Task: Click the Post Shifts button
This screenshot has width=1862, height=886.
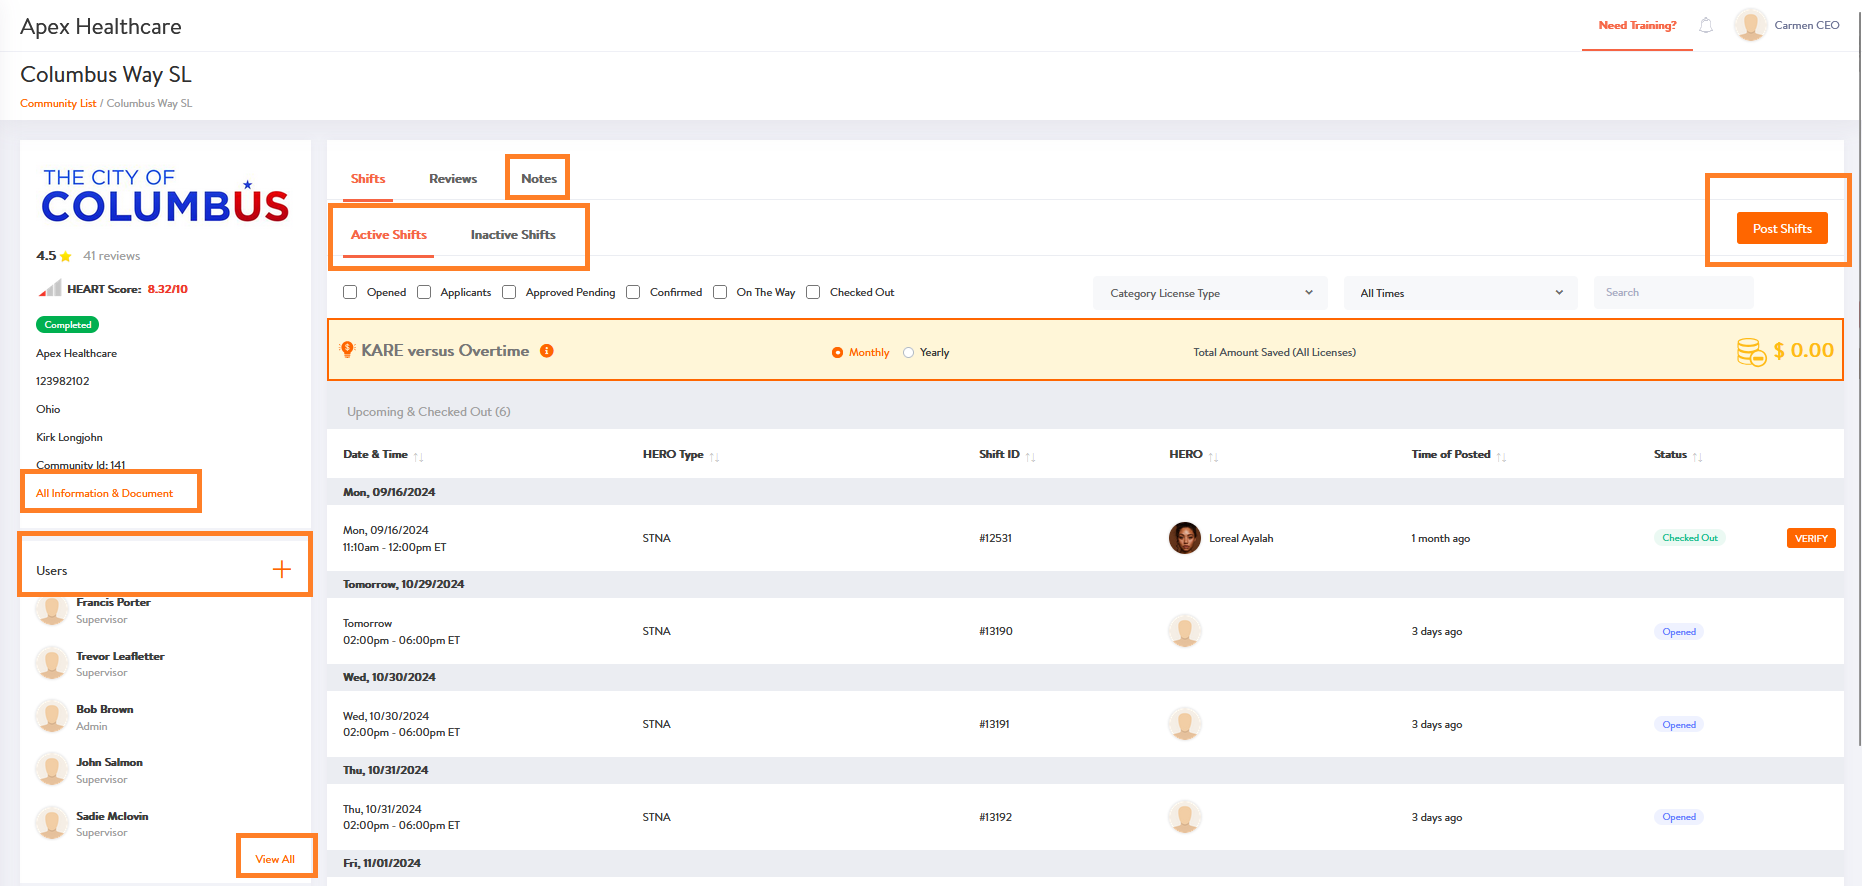Action: (1782, 228)
